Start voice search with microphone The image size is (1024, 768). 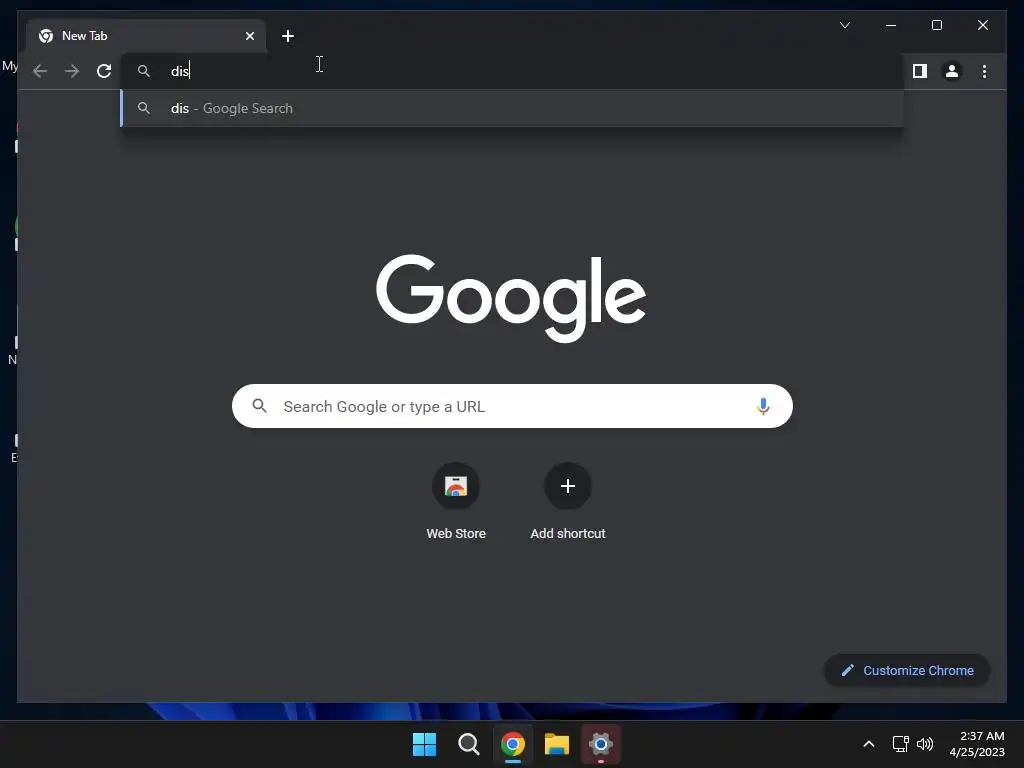(x=763, y=406)
